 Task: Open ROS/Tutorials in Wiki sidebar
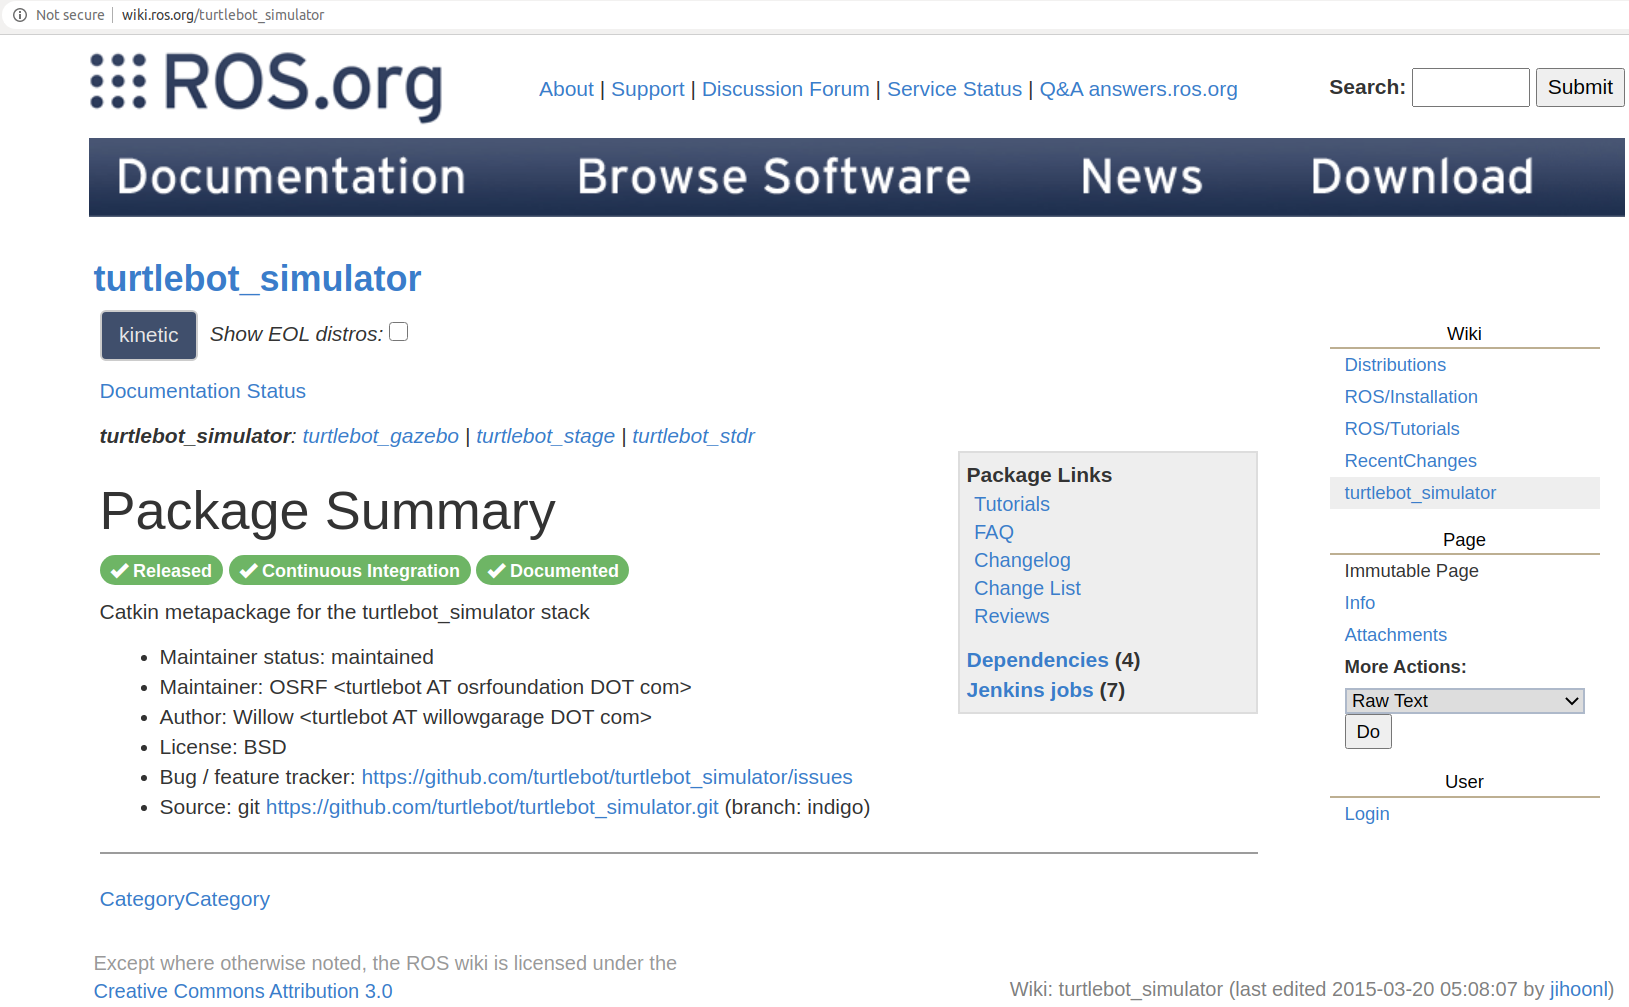click(1402, 429)
